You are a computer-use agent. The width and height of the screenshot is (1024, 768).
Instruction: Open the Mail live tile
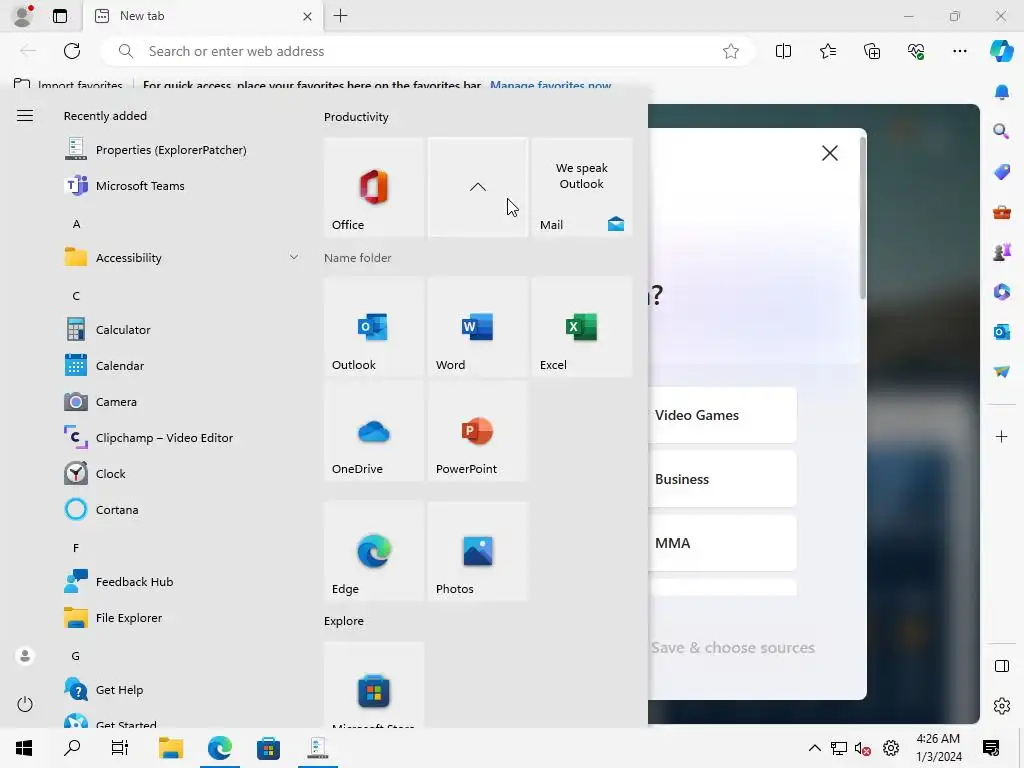point(581,187)
